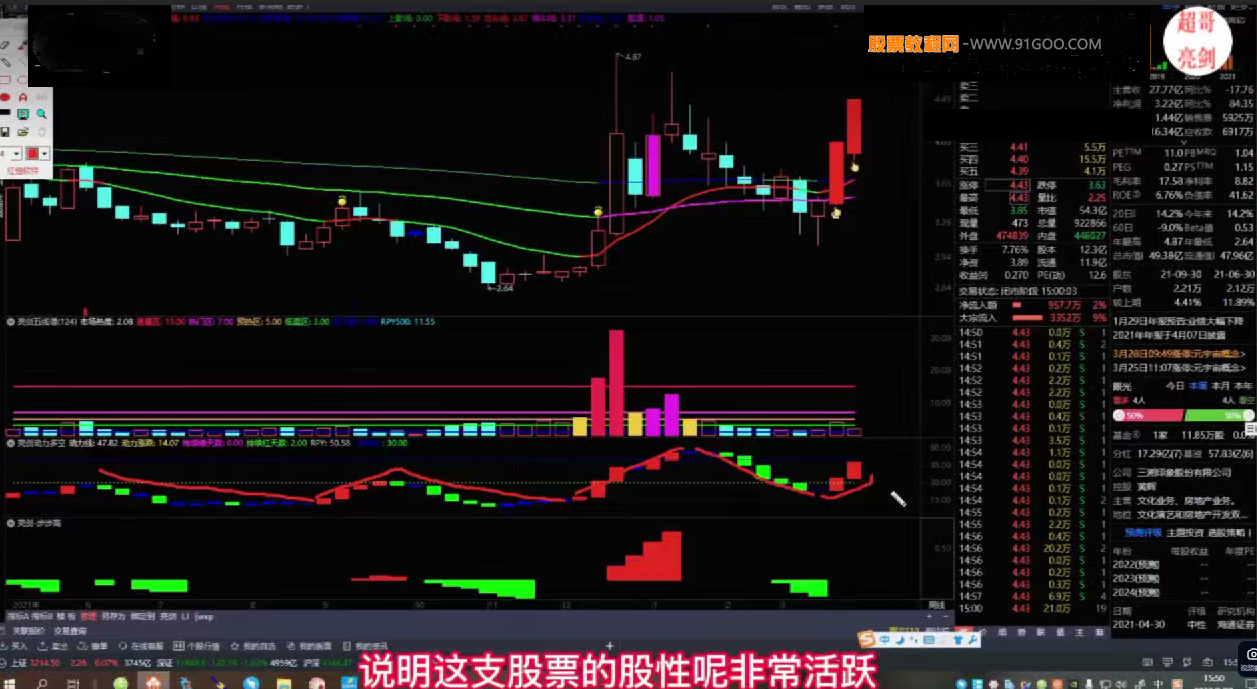Click the 买入 buy button
This screenshot has width=1257, height=689.
click(x=17, y=647)
